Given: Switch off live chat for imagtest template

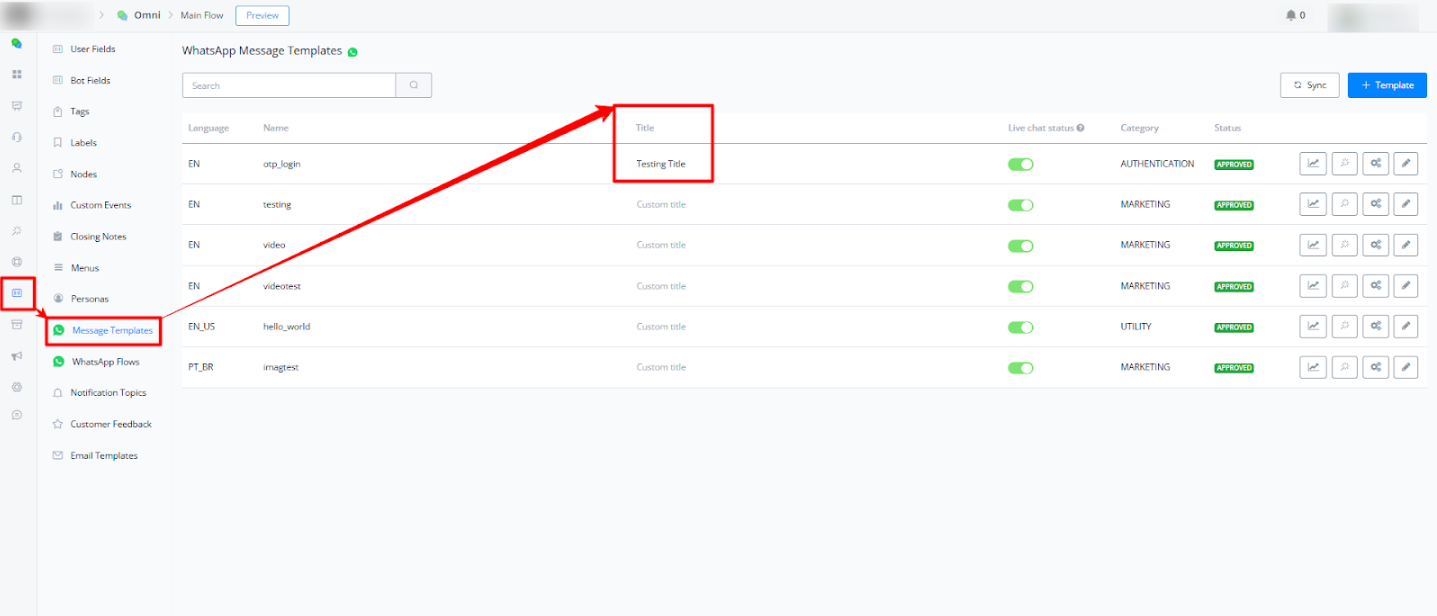Looking at the screenshot, I should point(1020,368).
